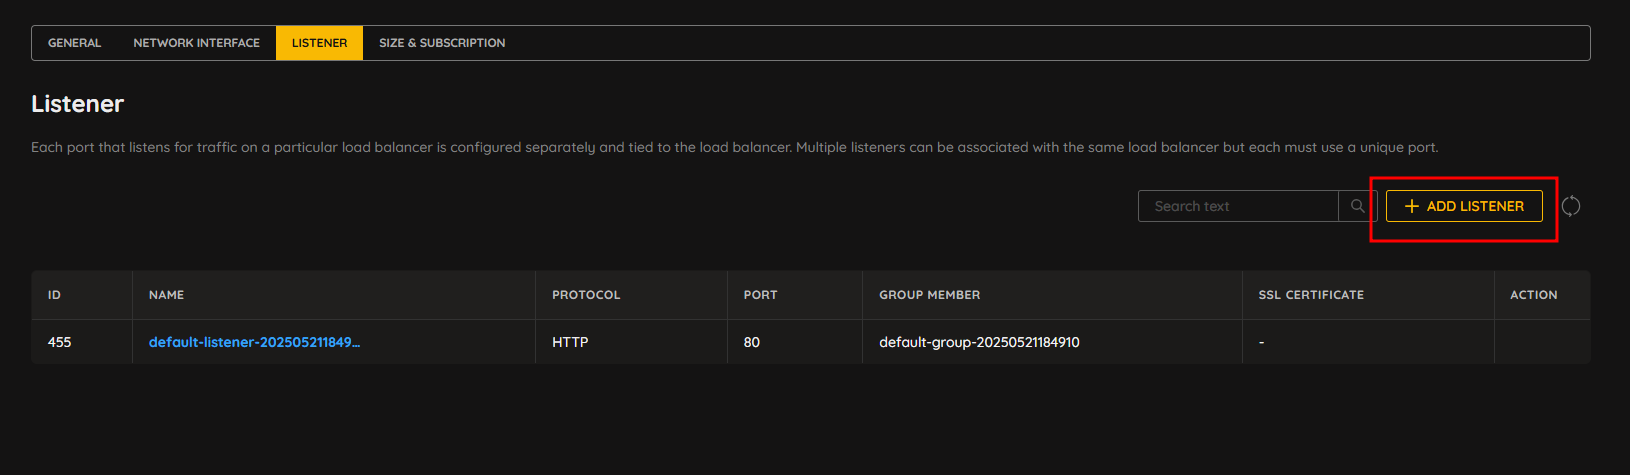Select the LISTENER tab
The image size is (1630, 475).
click(320, 43)
